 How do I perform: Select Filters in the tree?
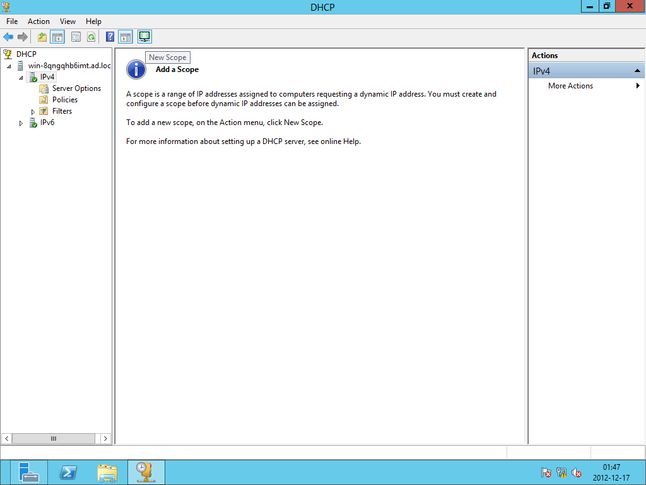[x=62, y=111]
